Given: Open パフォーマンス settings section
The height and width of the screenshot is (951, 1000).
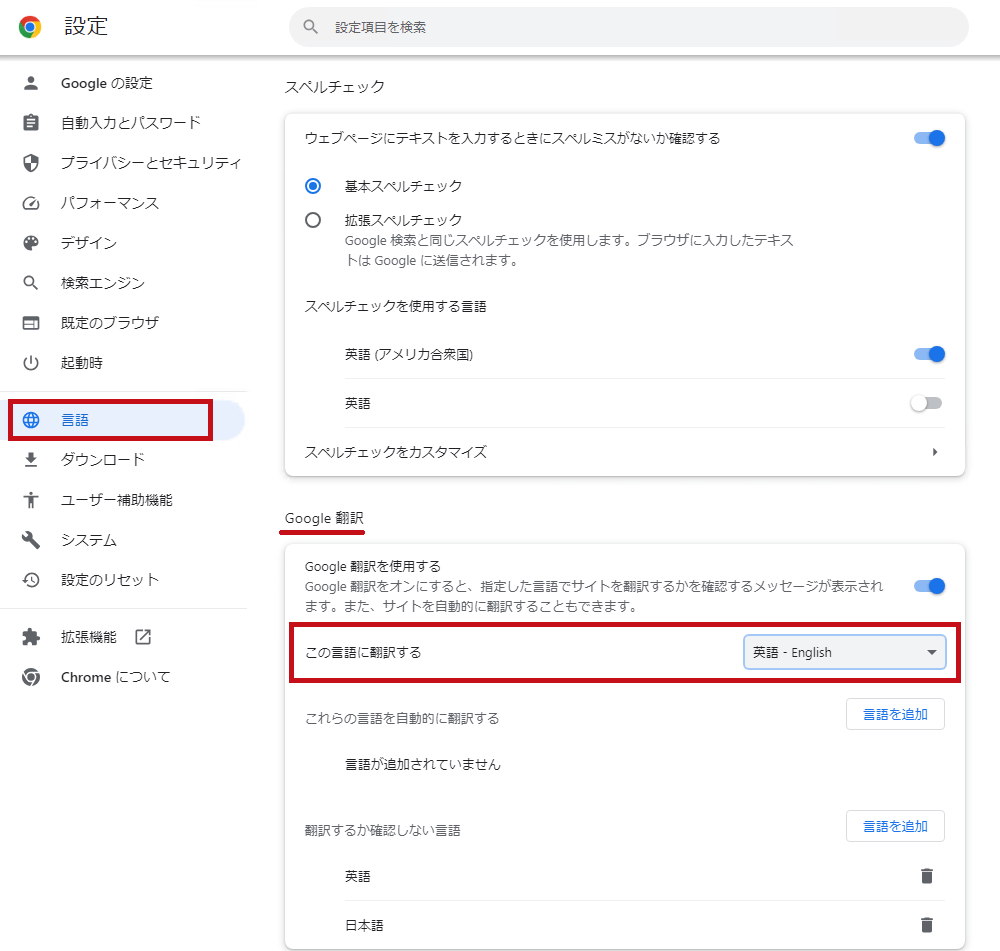Looking at the screenshot, I should pyautogui.click(x=110, y=203).
